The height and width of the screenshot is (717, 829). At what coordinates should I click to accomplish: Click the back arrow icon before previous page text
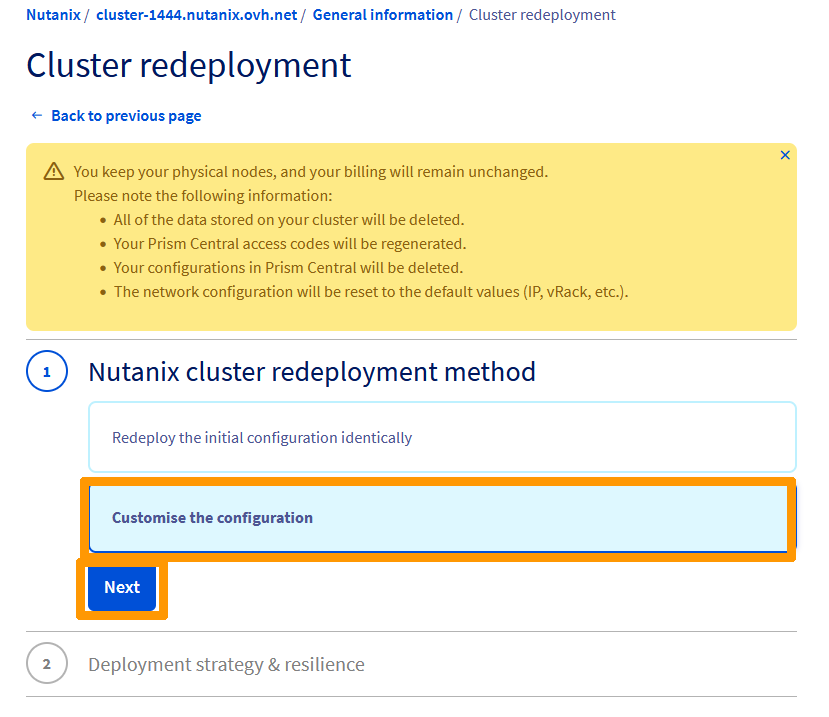[x=37, y=115]
